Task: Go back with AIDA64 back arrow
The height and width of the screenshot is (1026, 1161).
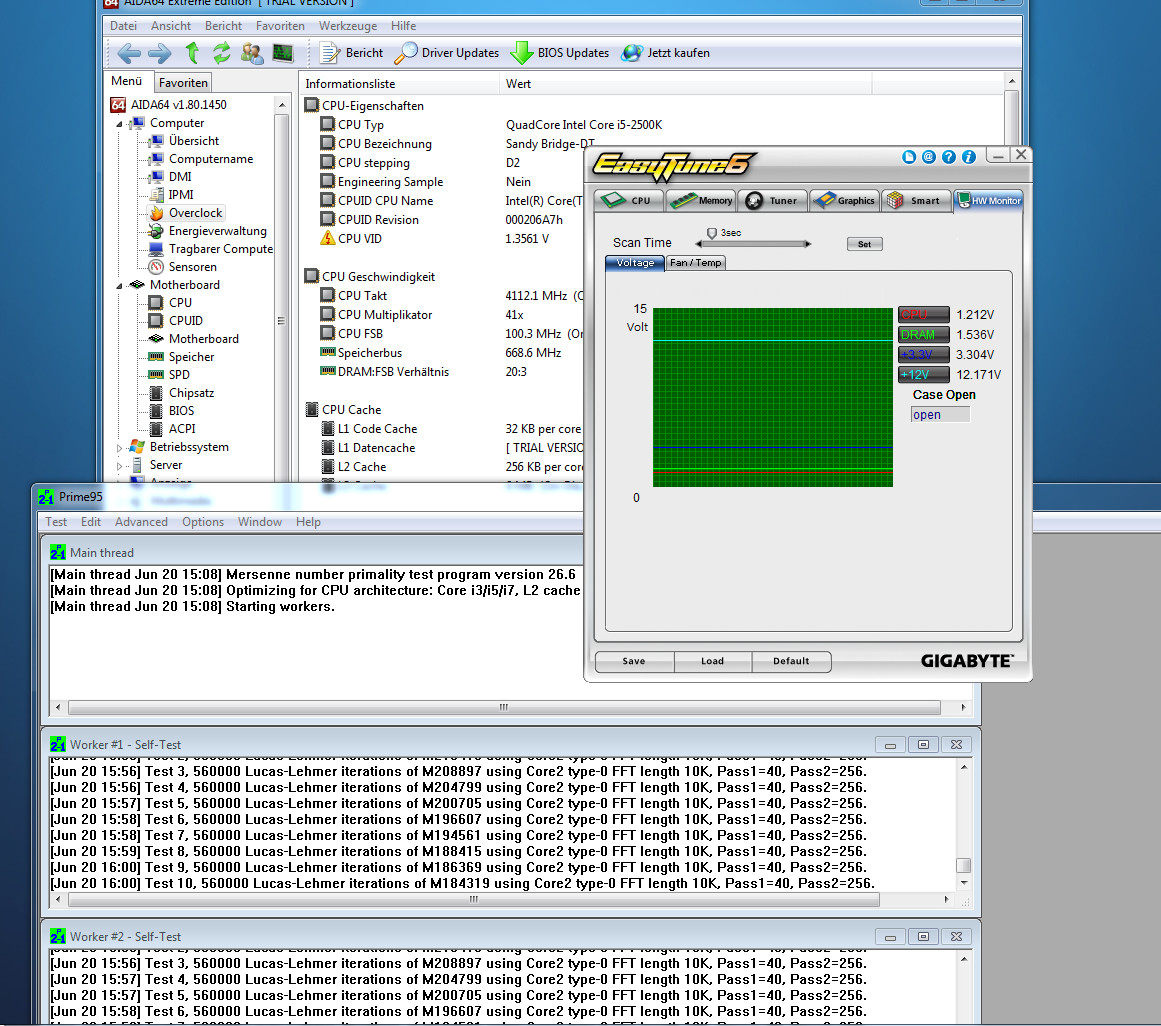Action: point(129,53)
